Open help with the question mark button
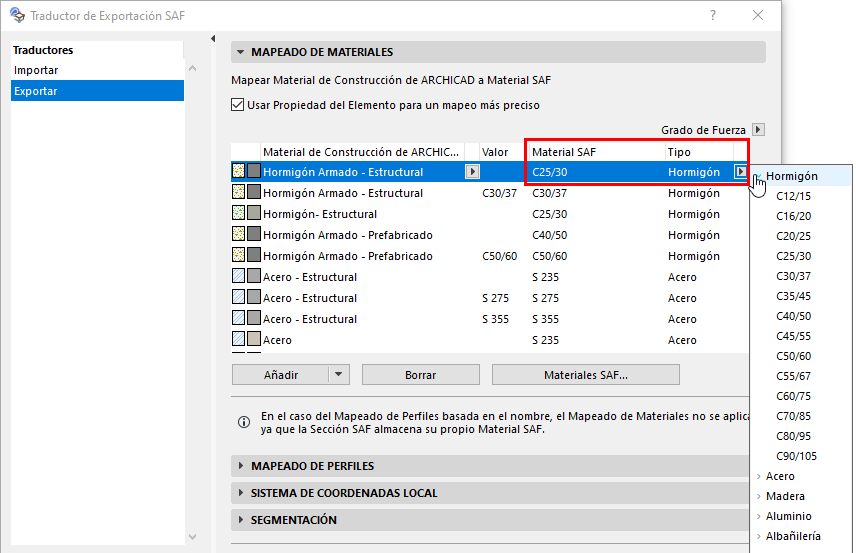Image resolution: width=856 pixels, height=553 pixels. point(712,15)
